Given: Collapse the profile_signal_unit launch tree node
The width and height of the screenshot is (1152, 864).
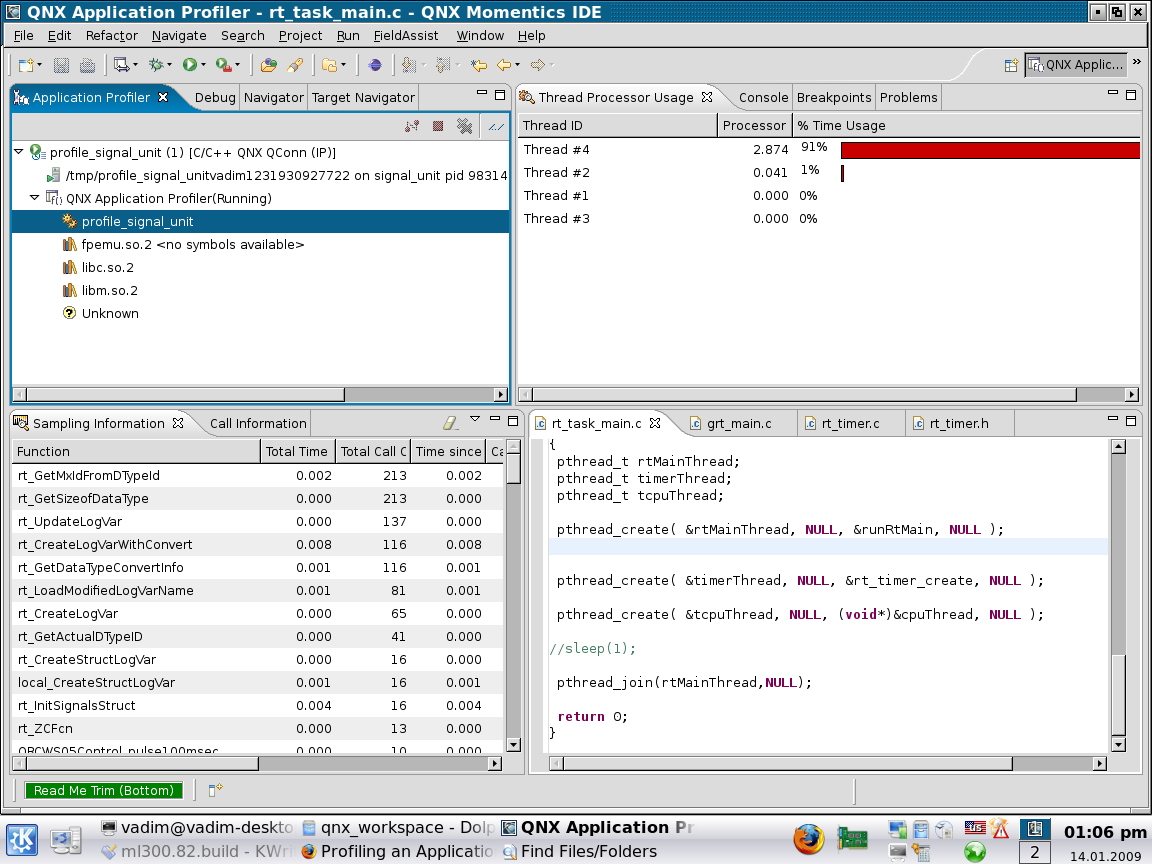Looking at the screenshot, I should [19, 152].
